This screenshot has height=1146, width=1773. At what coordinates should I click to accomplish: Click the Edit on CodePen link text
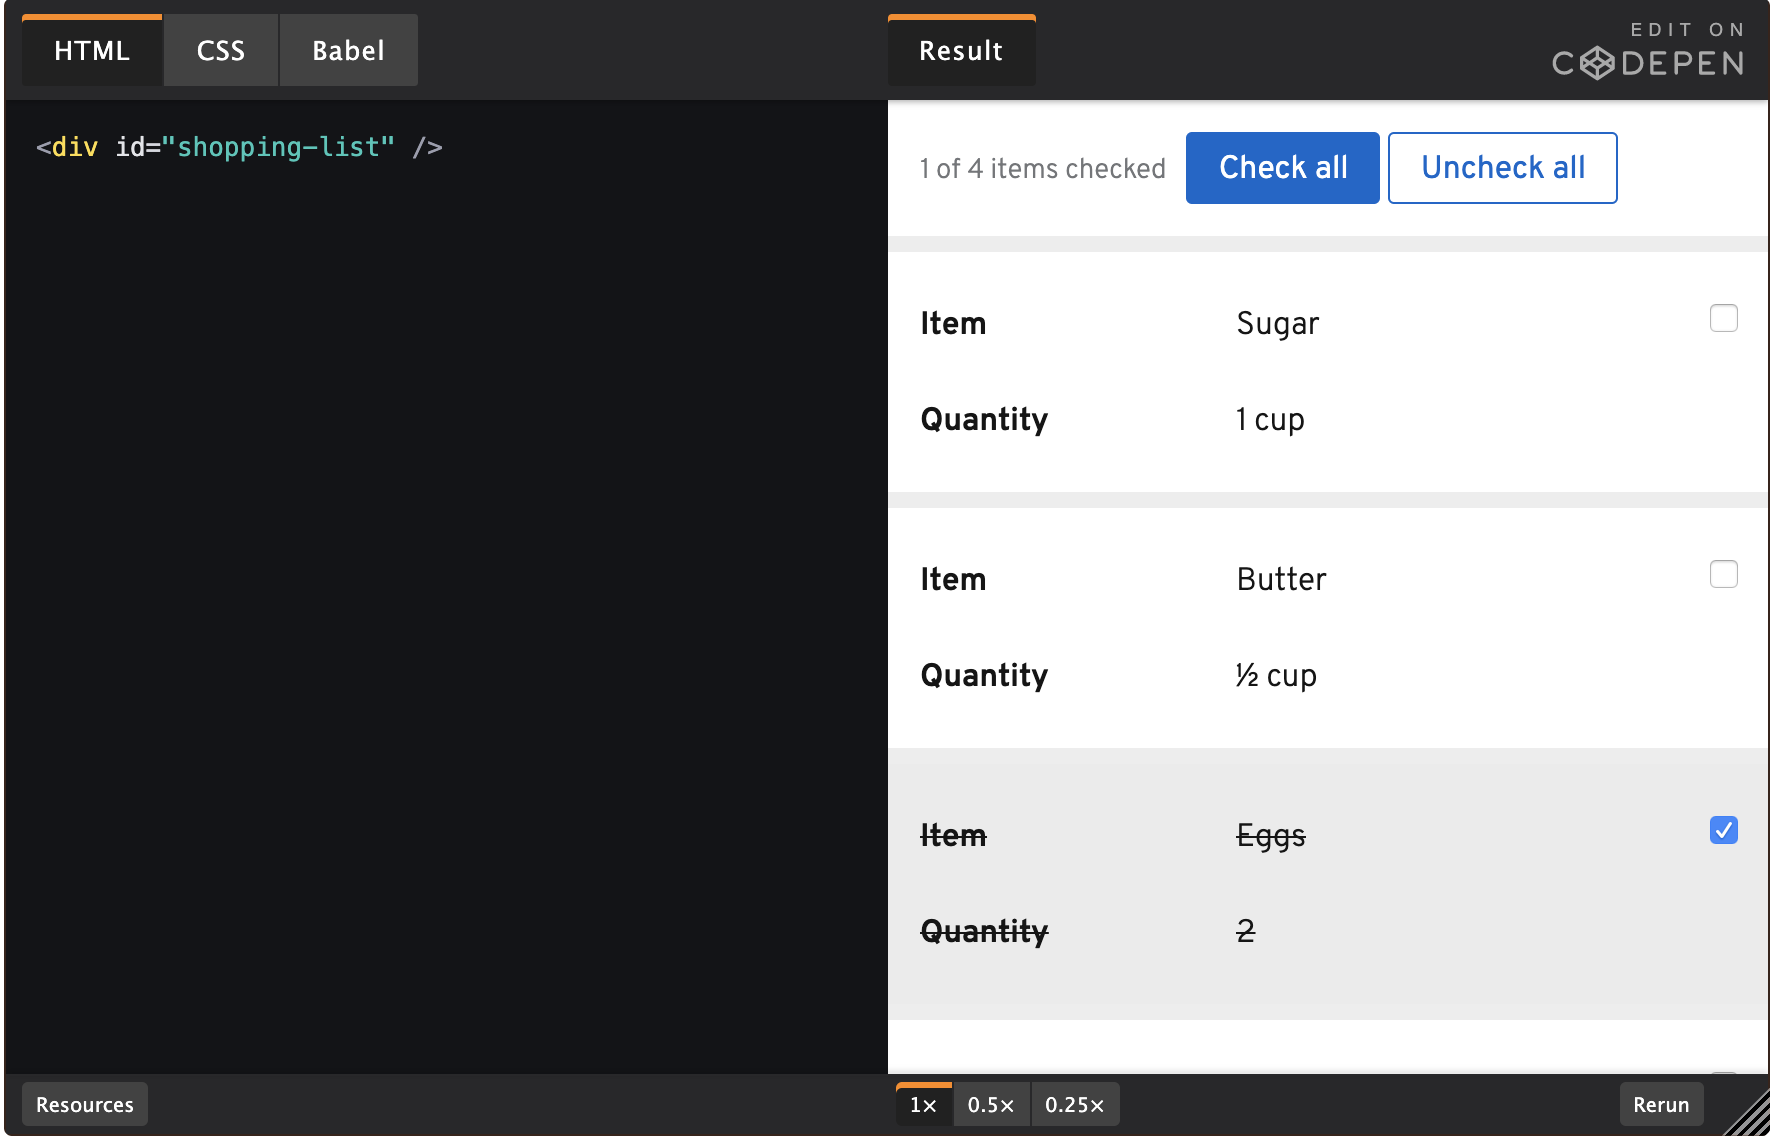[x=1687, y=30]
